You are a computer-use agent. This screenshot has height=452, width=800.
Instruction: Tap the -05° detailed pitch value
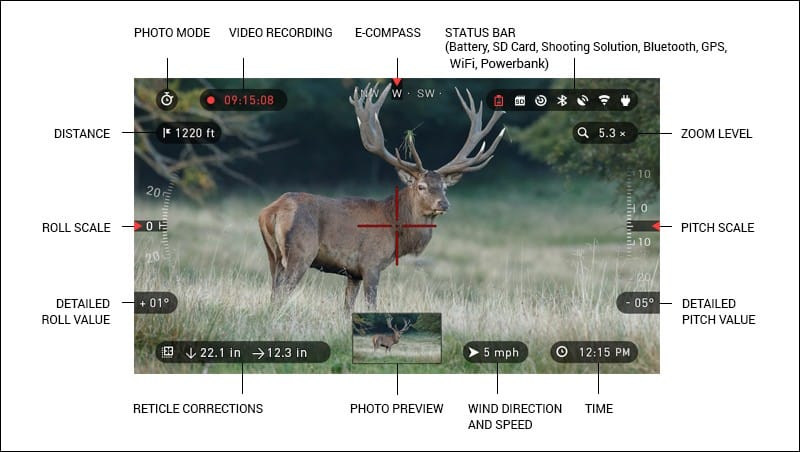(637, 303)
